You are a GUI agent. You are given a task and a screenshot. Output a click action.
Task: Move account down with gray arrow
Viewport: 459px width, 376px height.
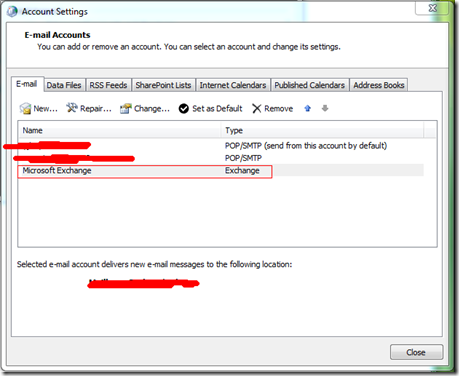coord(325,108)
